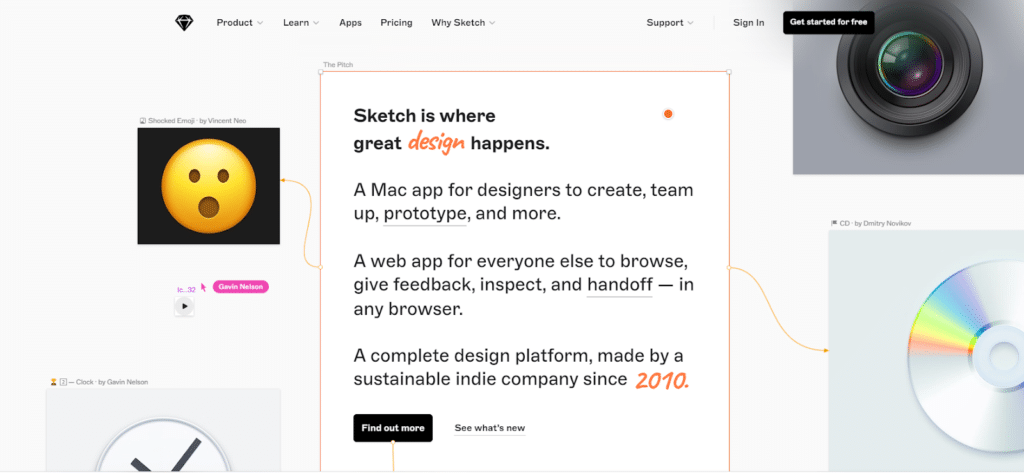Click the orange dot in the pitch card

click(x=668, y=114)
